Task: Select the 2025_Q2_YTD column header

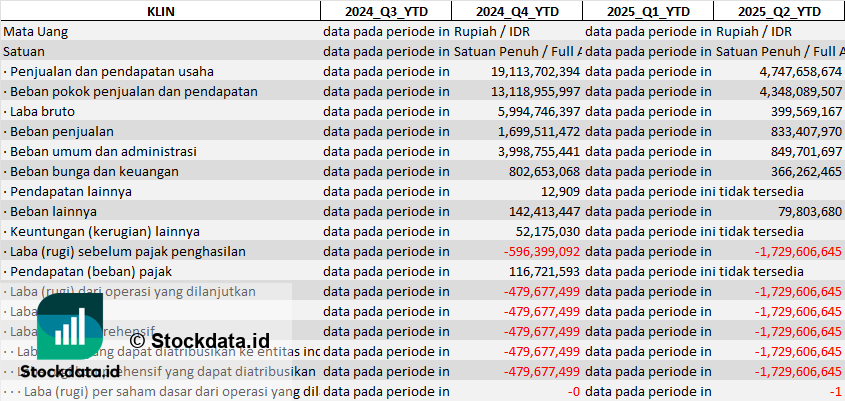Action: coord(779,11)
